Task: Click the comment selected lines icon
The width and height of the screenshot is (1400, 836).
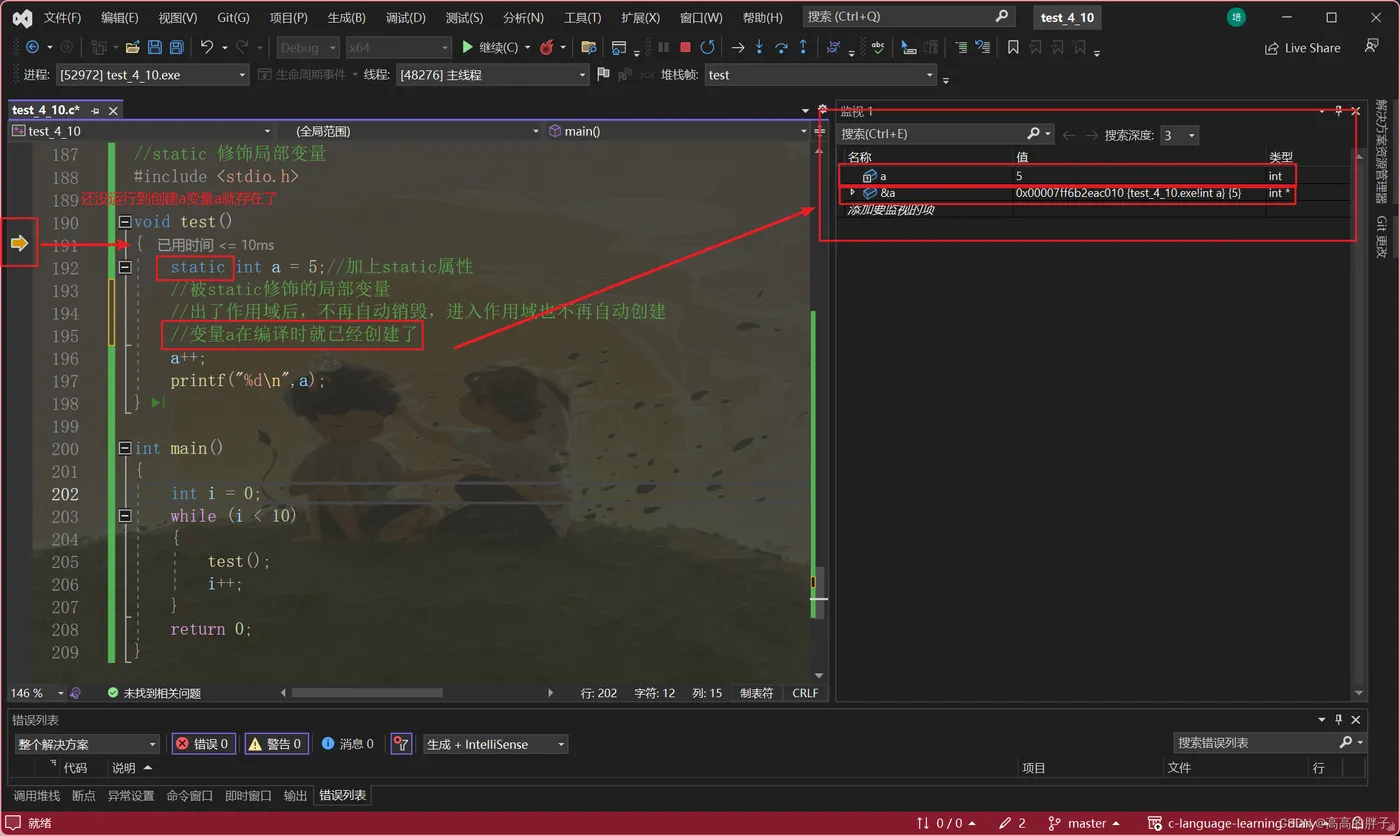Action: pos(960,47)
